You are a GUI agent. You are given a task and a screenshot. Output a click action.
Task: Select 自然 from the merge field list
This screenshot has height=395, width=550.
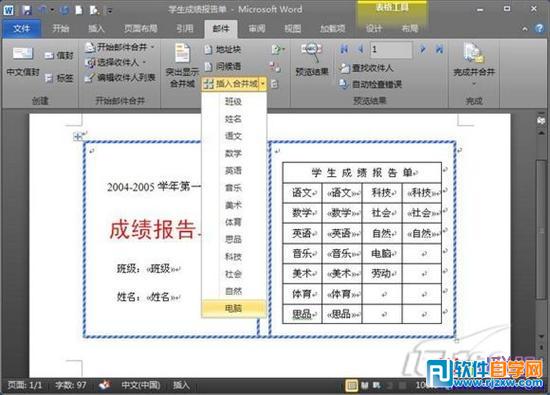click(x=233, y=291)
